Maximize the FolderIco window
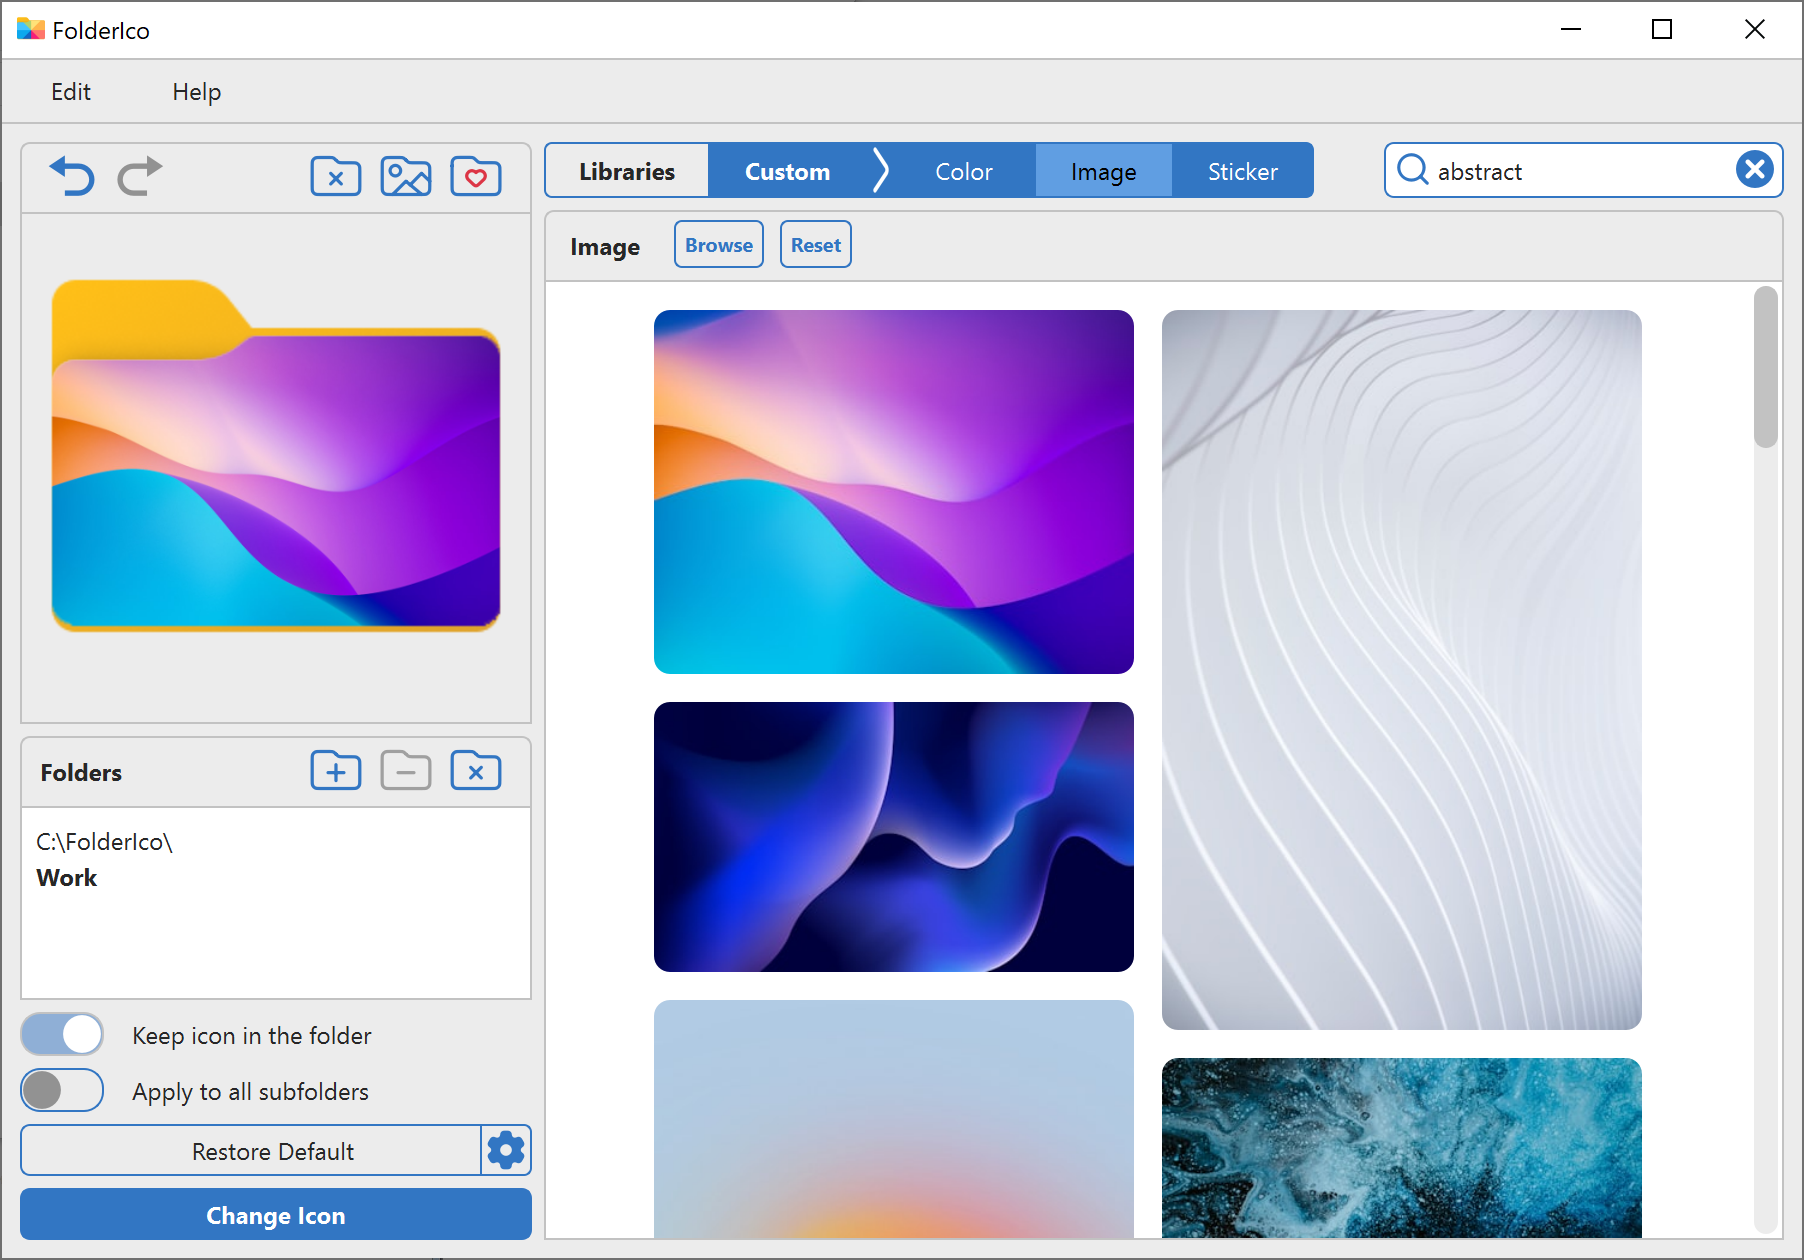Viewport: 1804px width, 1260px height. coord(1662,30)
